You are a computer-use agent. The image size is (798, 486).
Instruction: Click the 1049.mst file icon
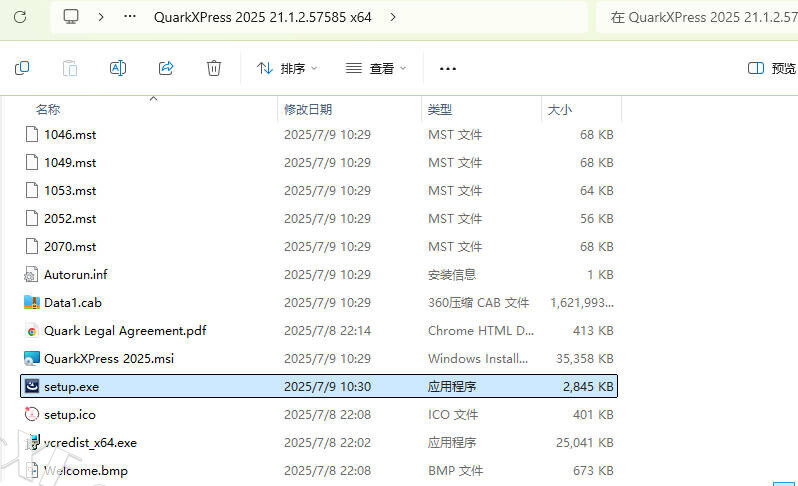click(x=32, y=162)
